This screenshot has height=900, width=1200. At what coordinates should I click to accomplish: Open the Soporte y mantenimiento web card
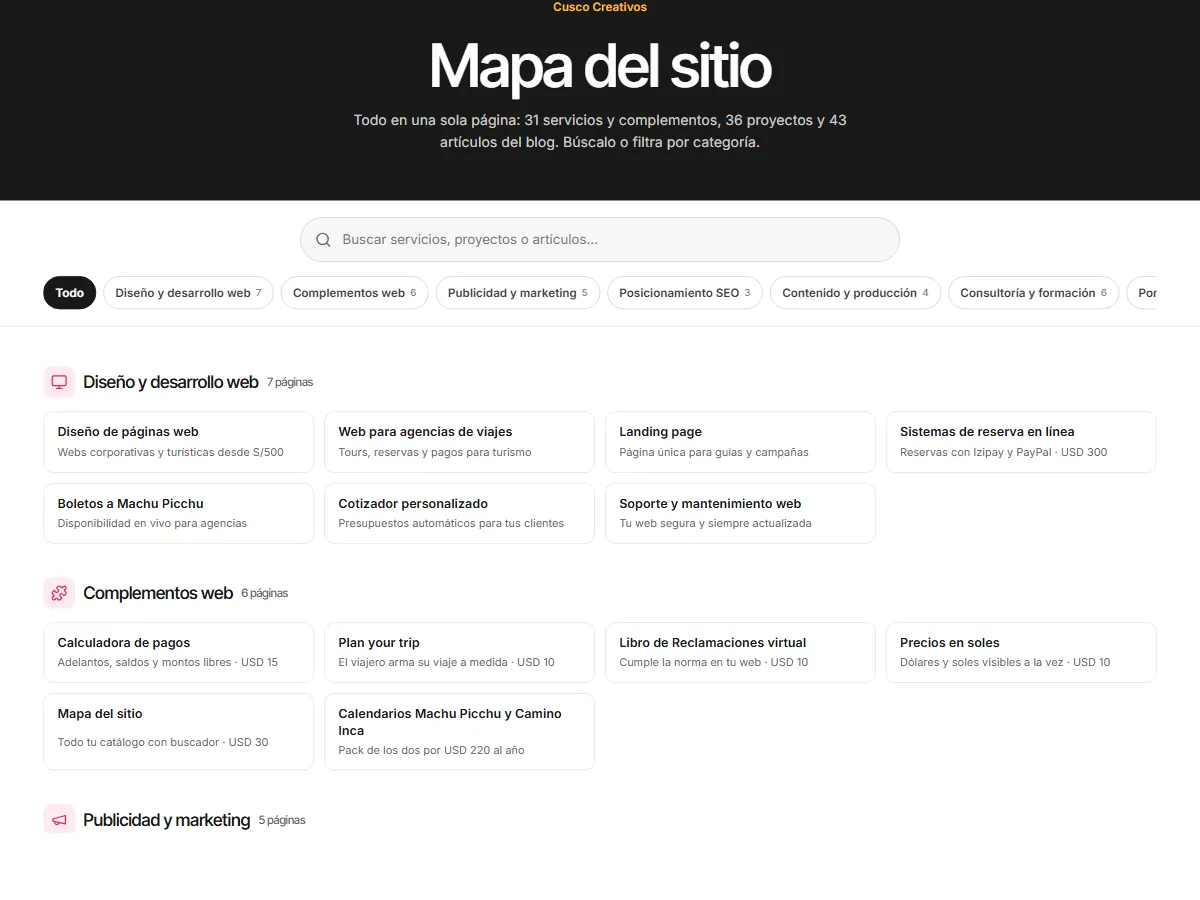(x=740, y=513)
